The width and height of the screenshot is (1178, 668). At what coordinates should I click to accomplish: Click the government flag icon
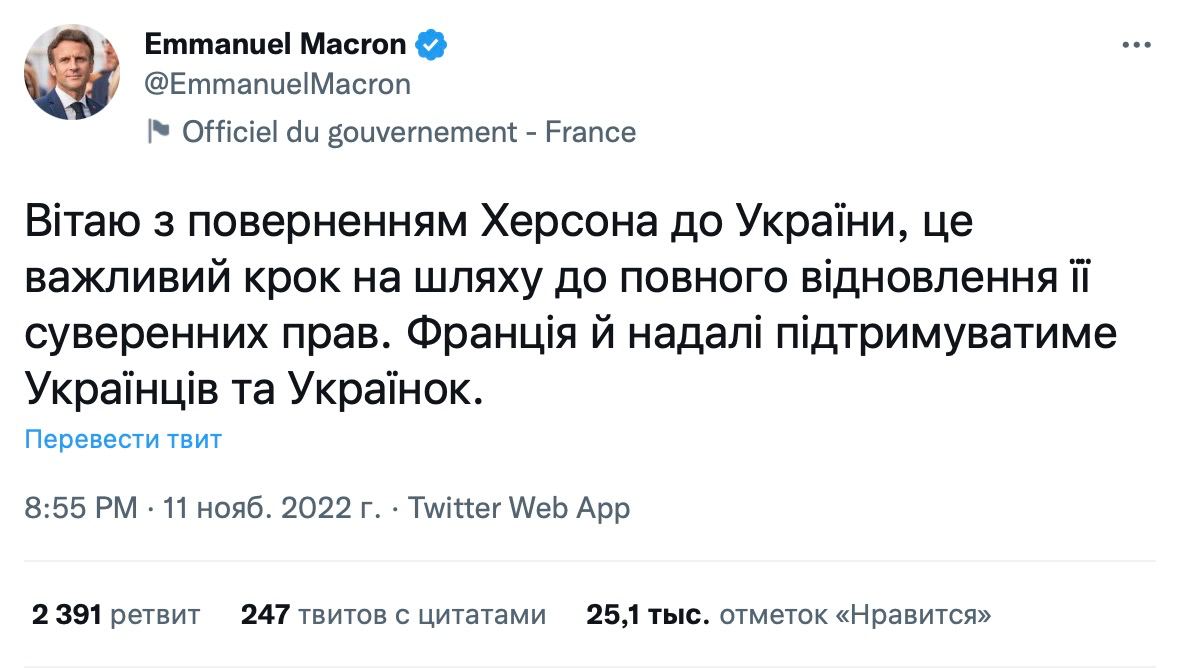[x=158, y=131]
